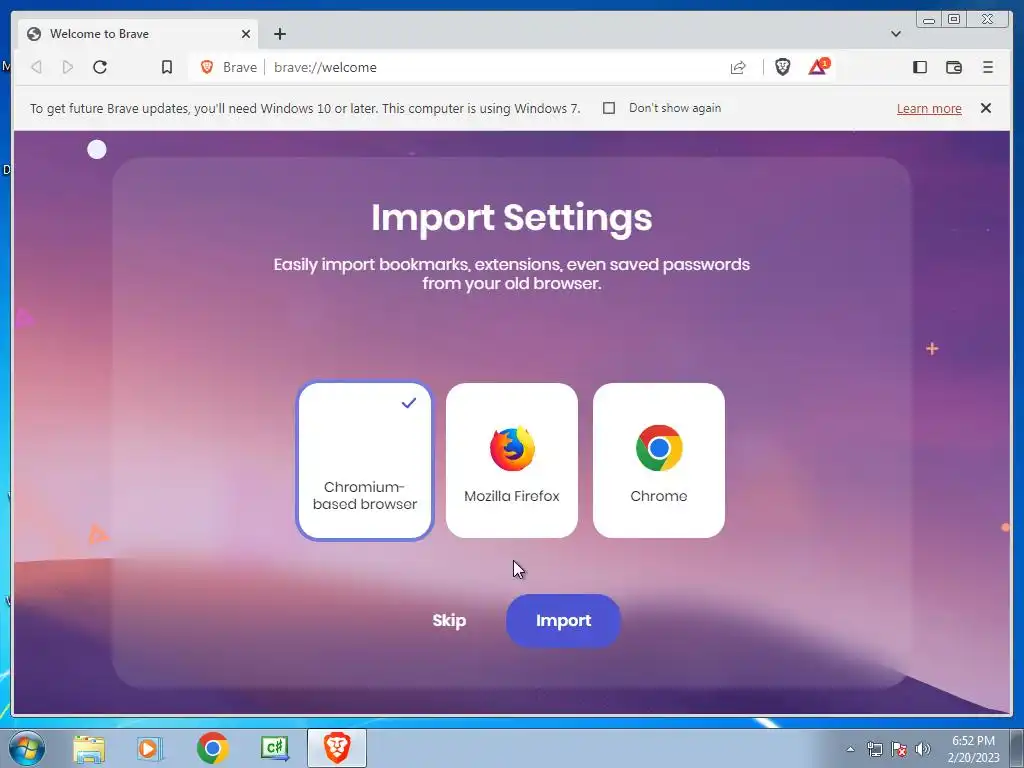Toggle the sidebar panel icon

click(x=920, y=67)
